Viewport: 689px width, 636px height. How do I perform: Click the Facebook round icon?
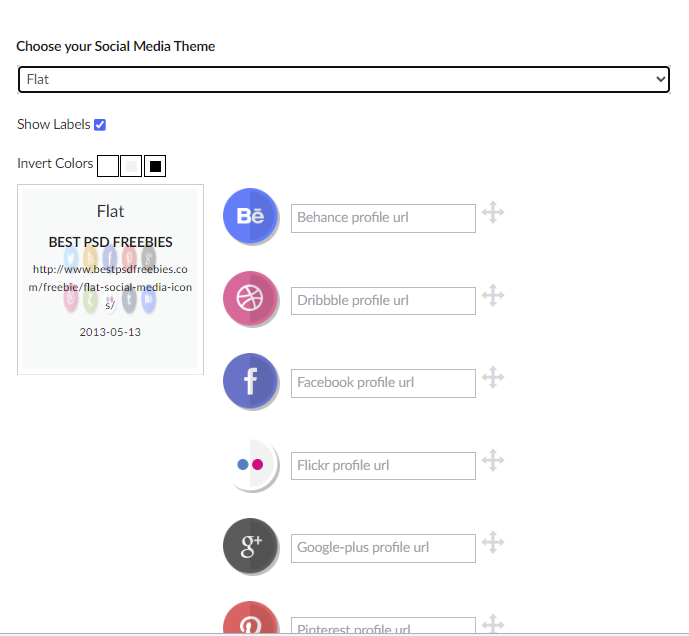click(x=250, y=381)
